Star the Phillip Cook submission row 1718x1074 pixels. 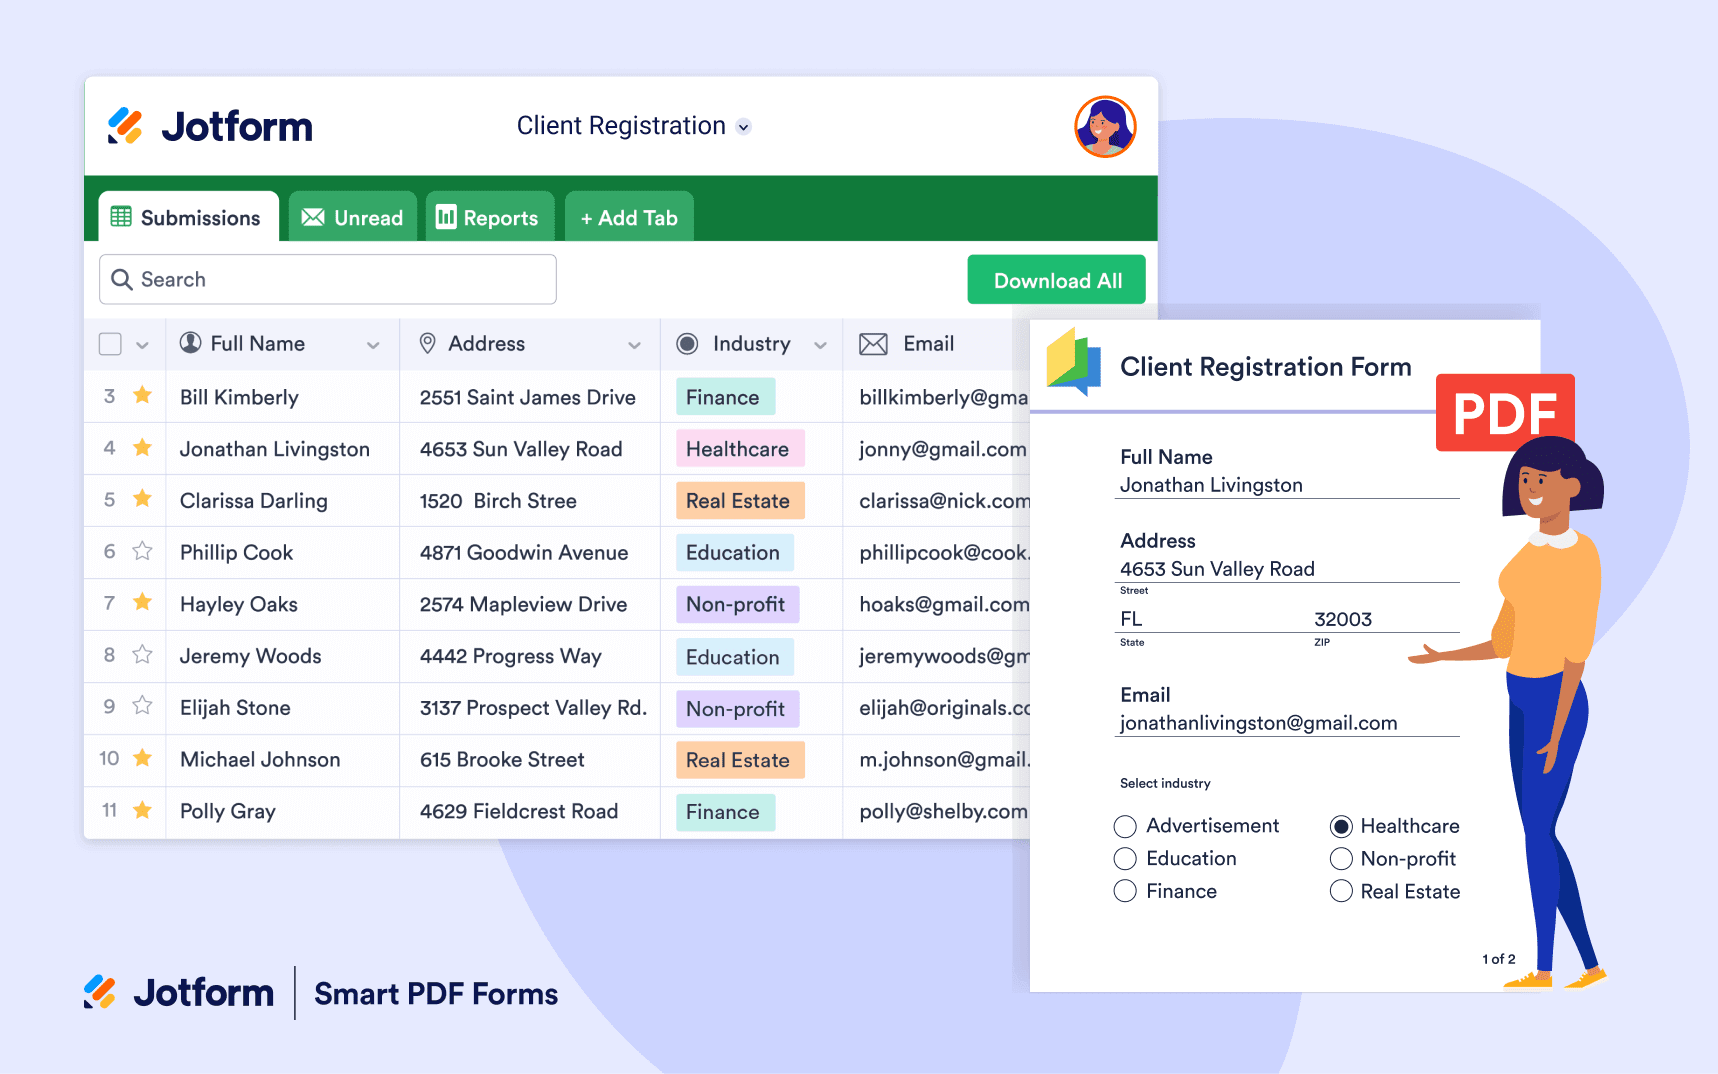coord(142,552)
